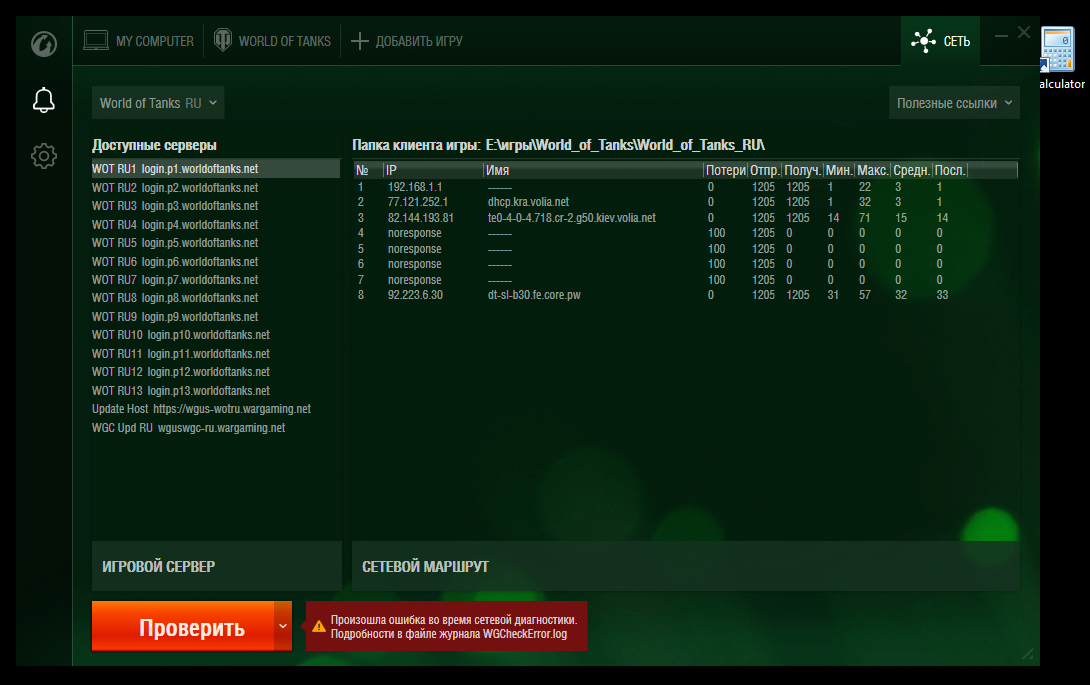This screenshot has width=1090, height=685.
Task: Select server WOT RU8 login.p8
Action: 215,298
